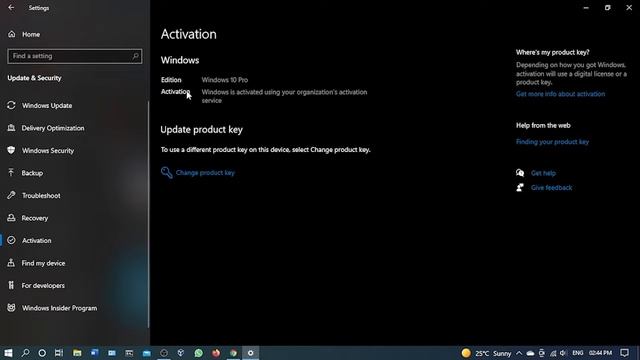Open Chrome from taskbar

pos(233,353)
